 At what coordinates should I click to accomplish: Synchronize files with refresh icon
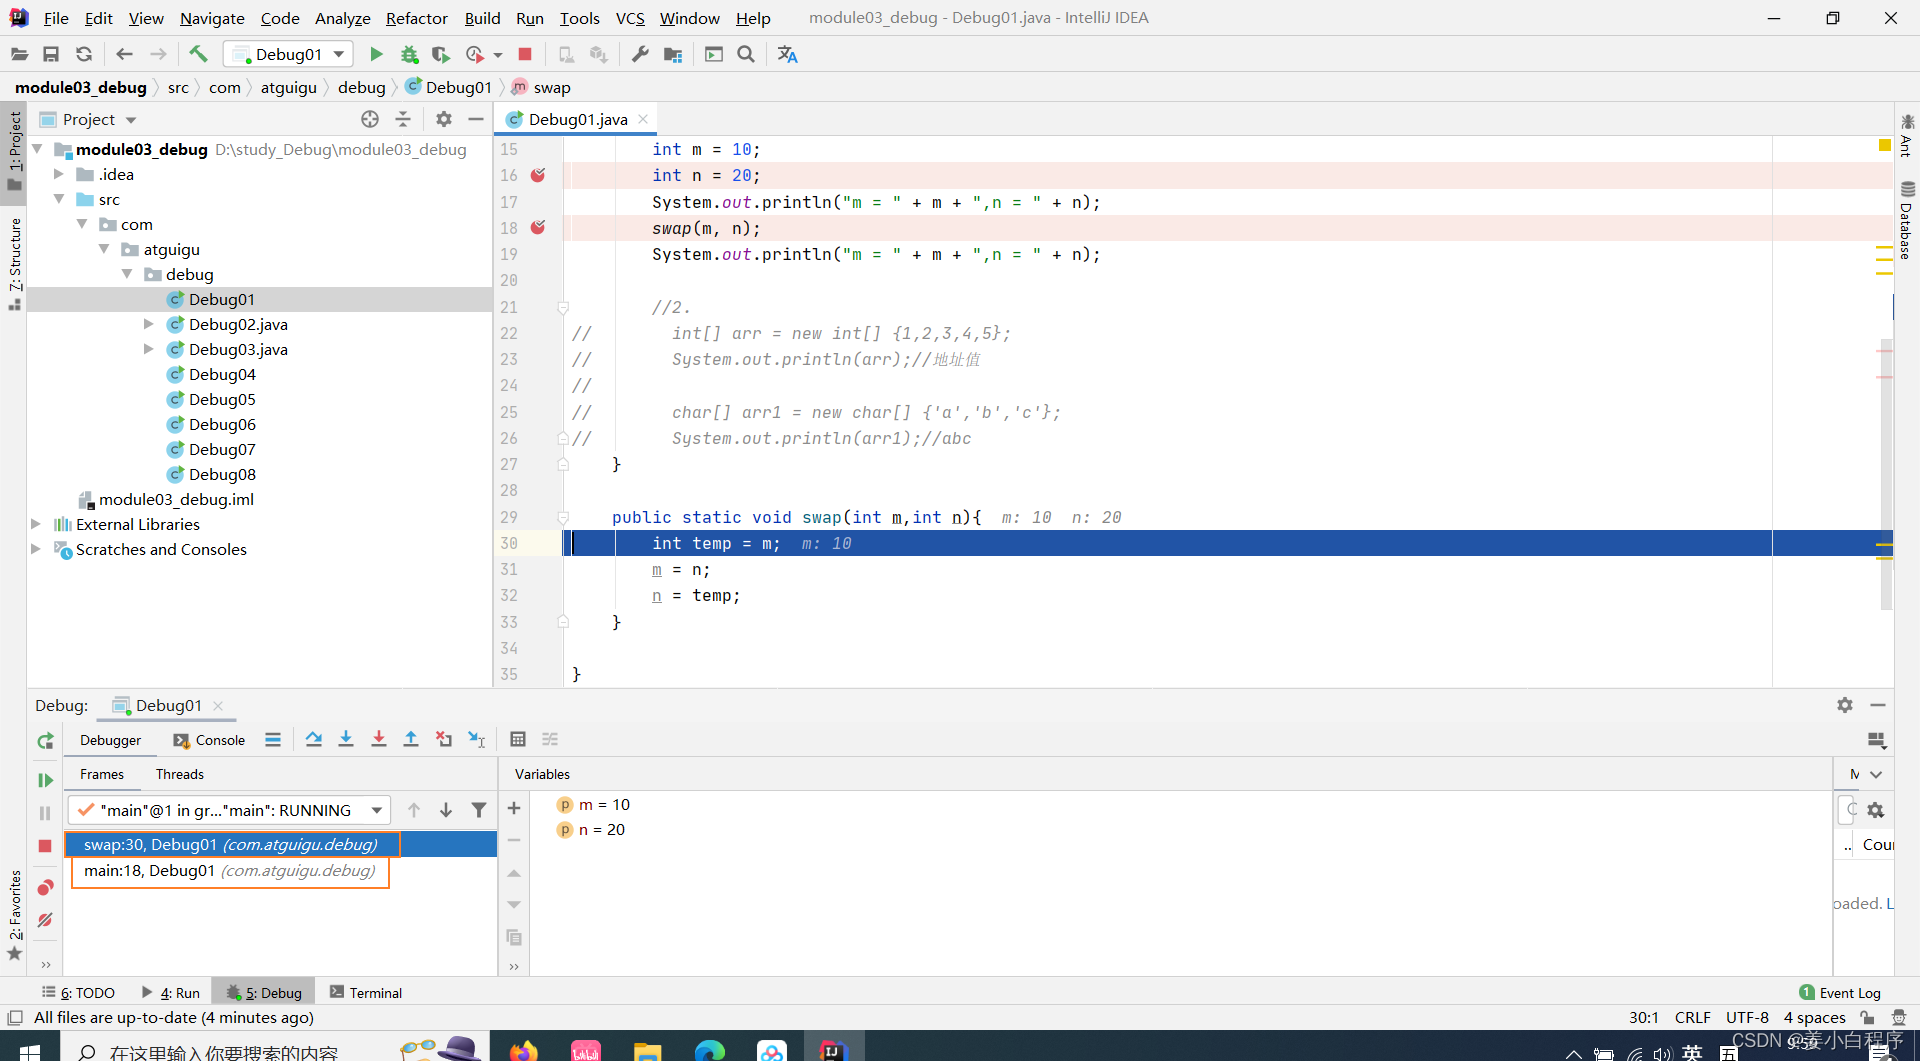[x=84, y=54]
